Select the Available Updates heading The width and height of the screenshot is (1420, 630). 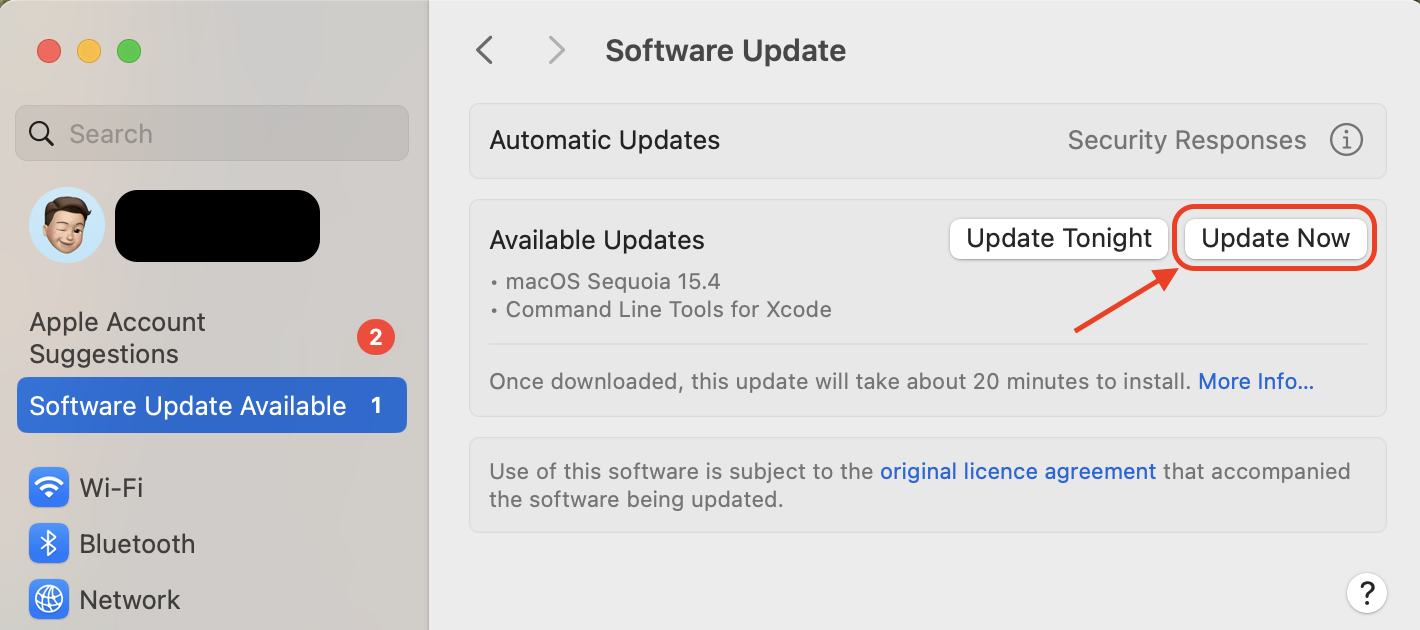pos(596,239)
